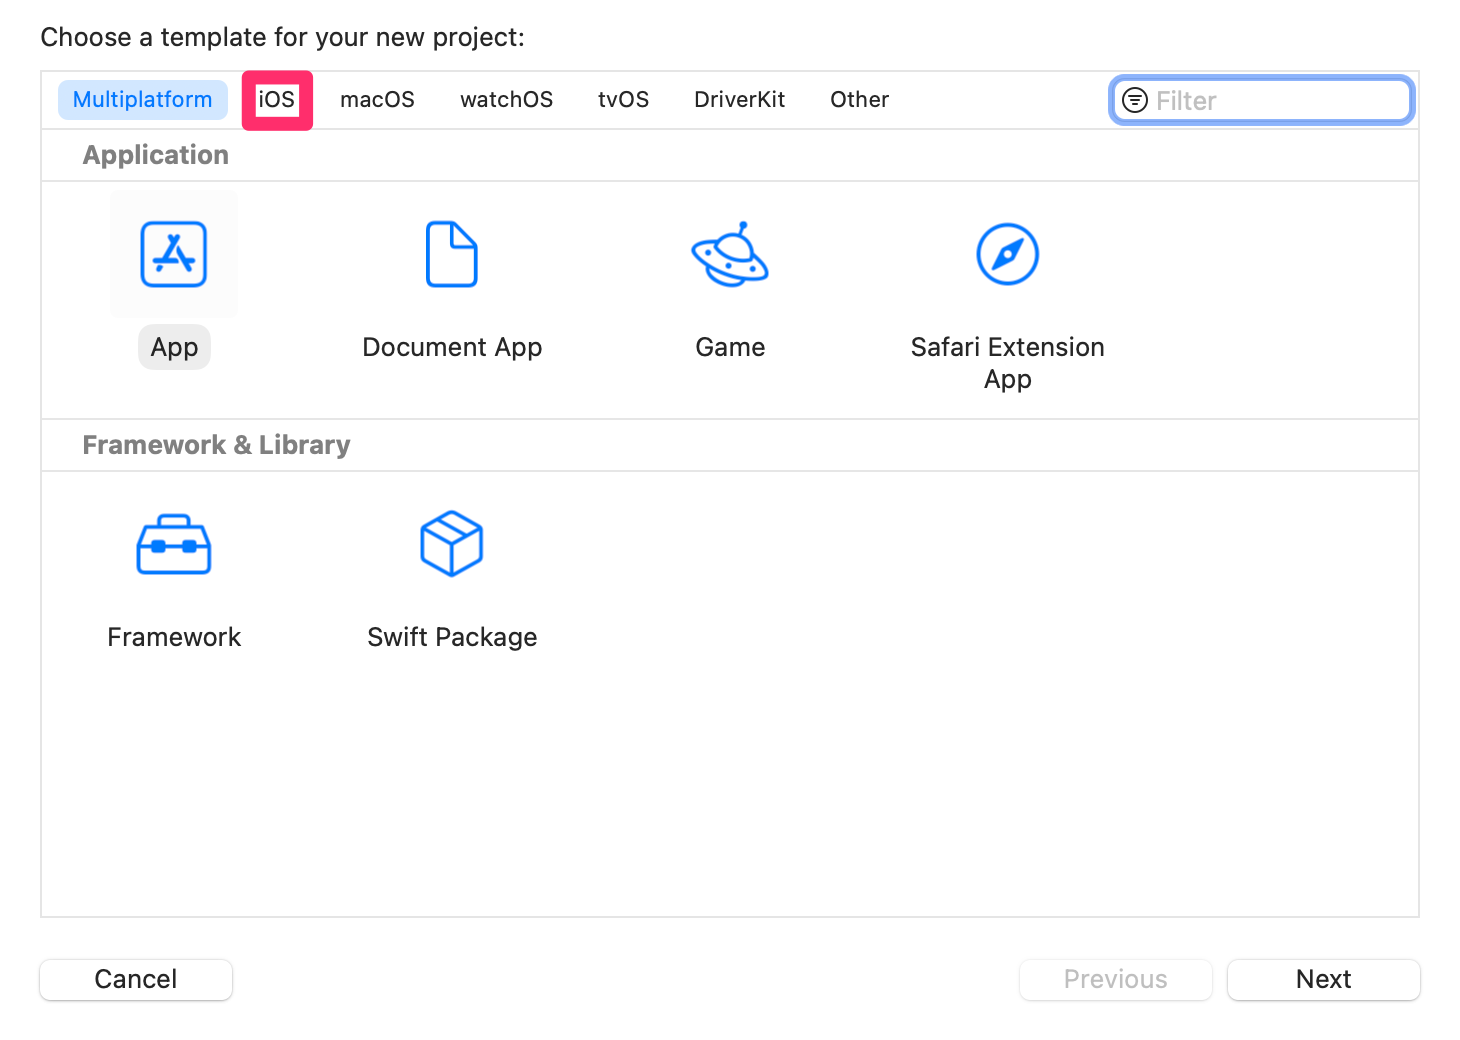Switch to the iOS tab
Image resolution: width=1460 pixels, height=1040 pixels.
tap(277, 100)
